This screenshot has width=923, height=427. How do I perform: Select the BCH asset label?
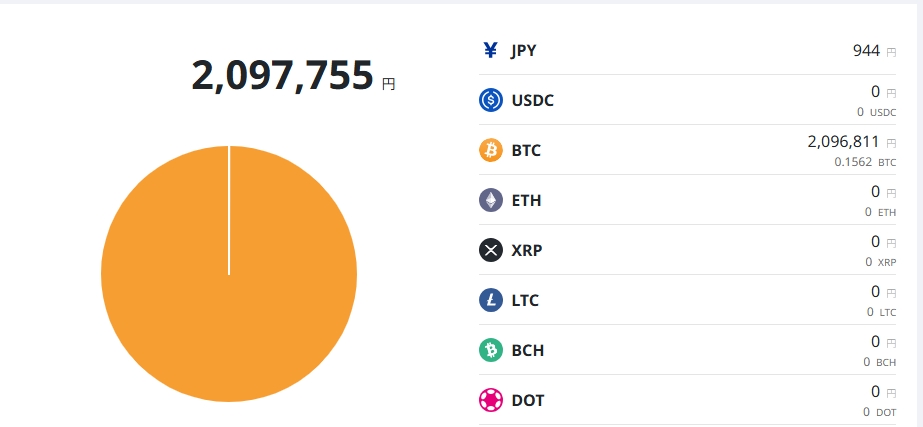pos(527,351)
